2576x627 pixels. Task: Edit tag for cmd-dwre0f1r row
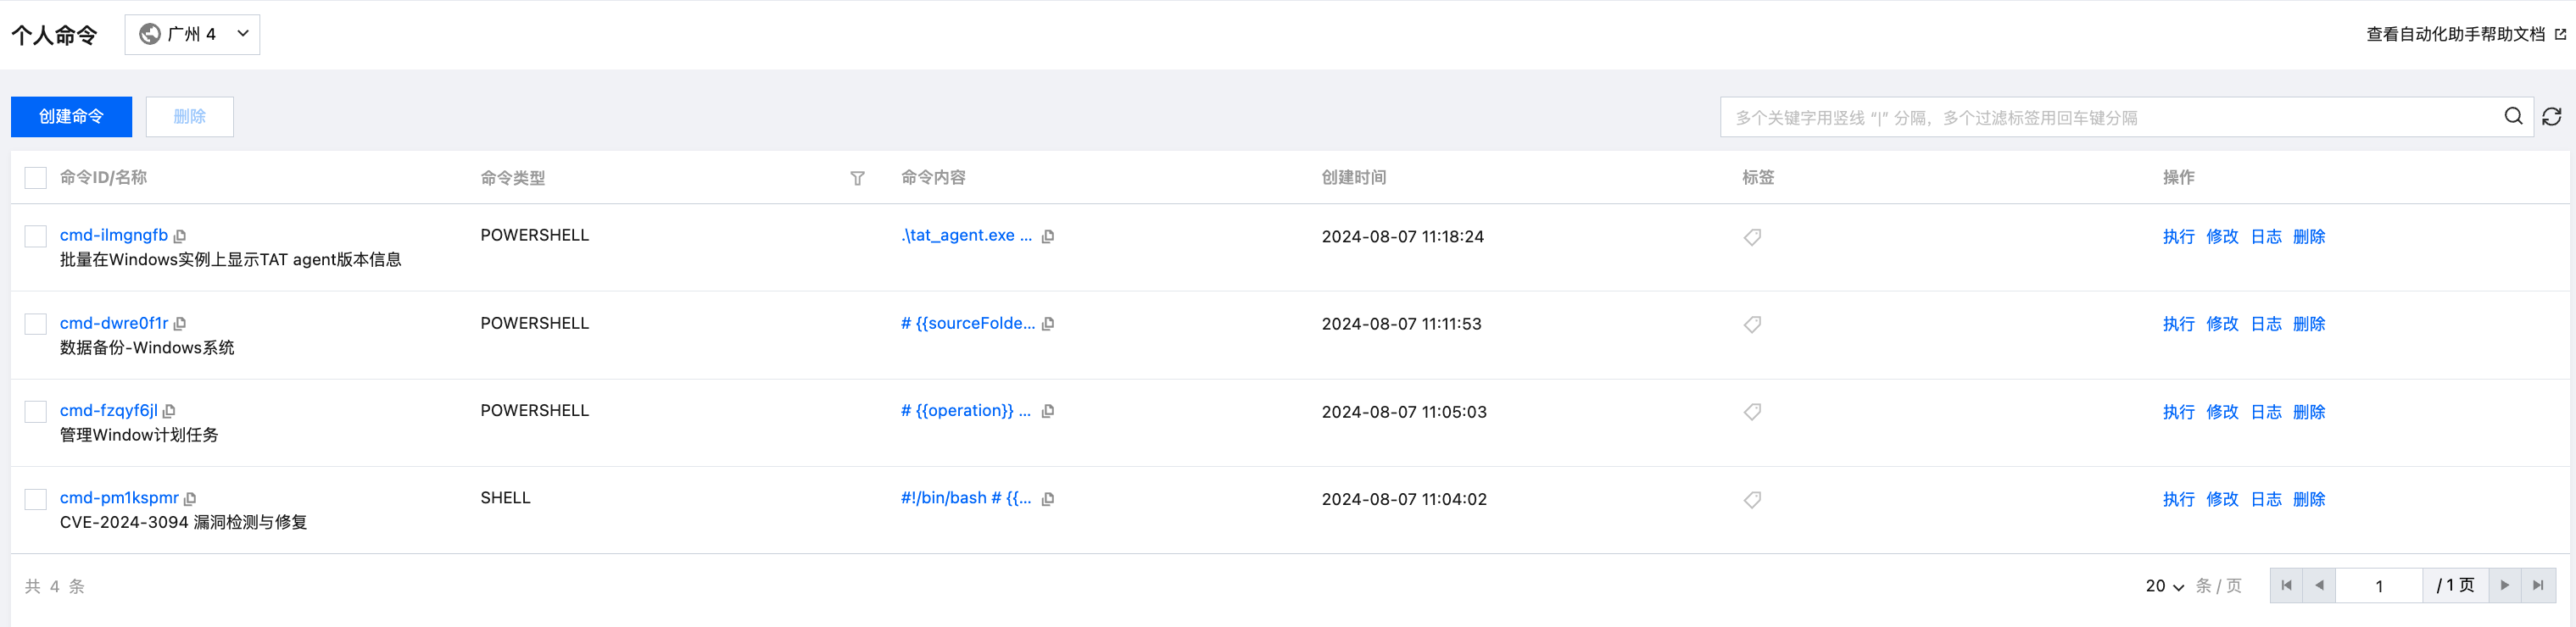pos(1752,324)
